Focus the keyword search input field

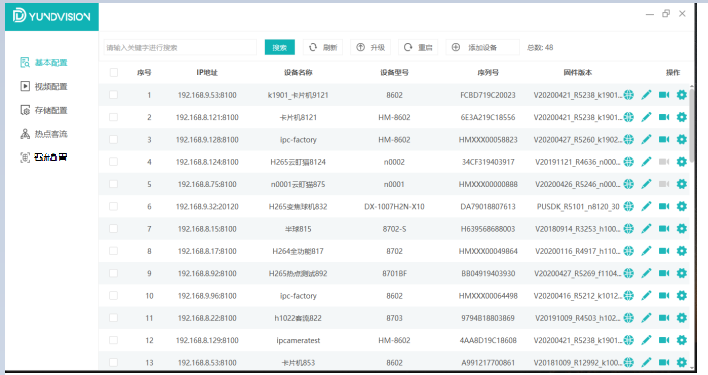pos(180,47)
